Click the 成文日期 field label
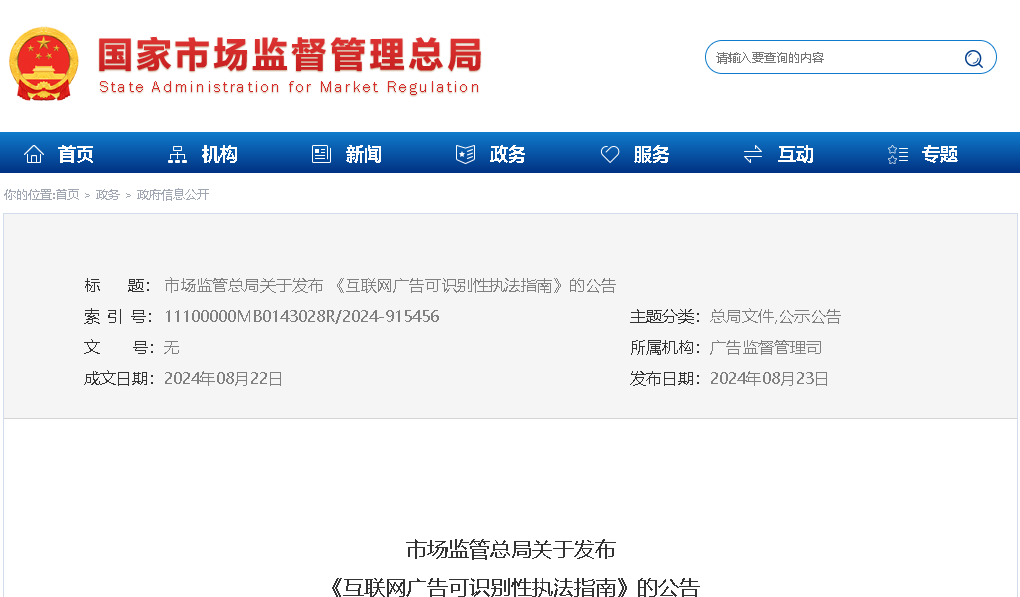 tap(119, 378)
